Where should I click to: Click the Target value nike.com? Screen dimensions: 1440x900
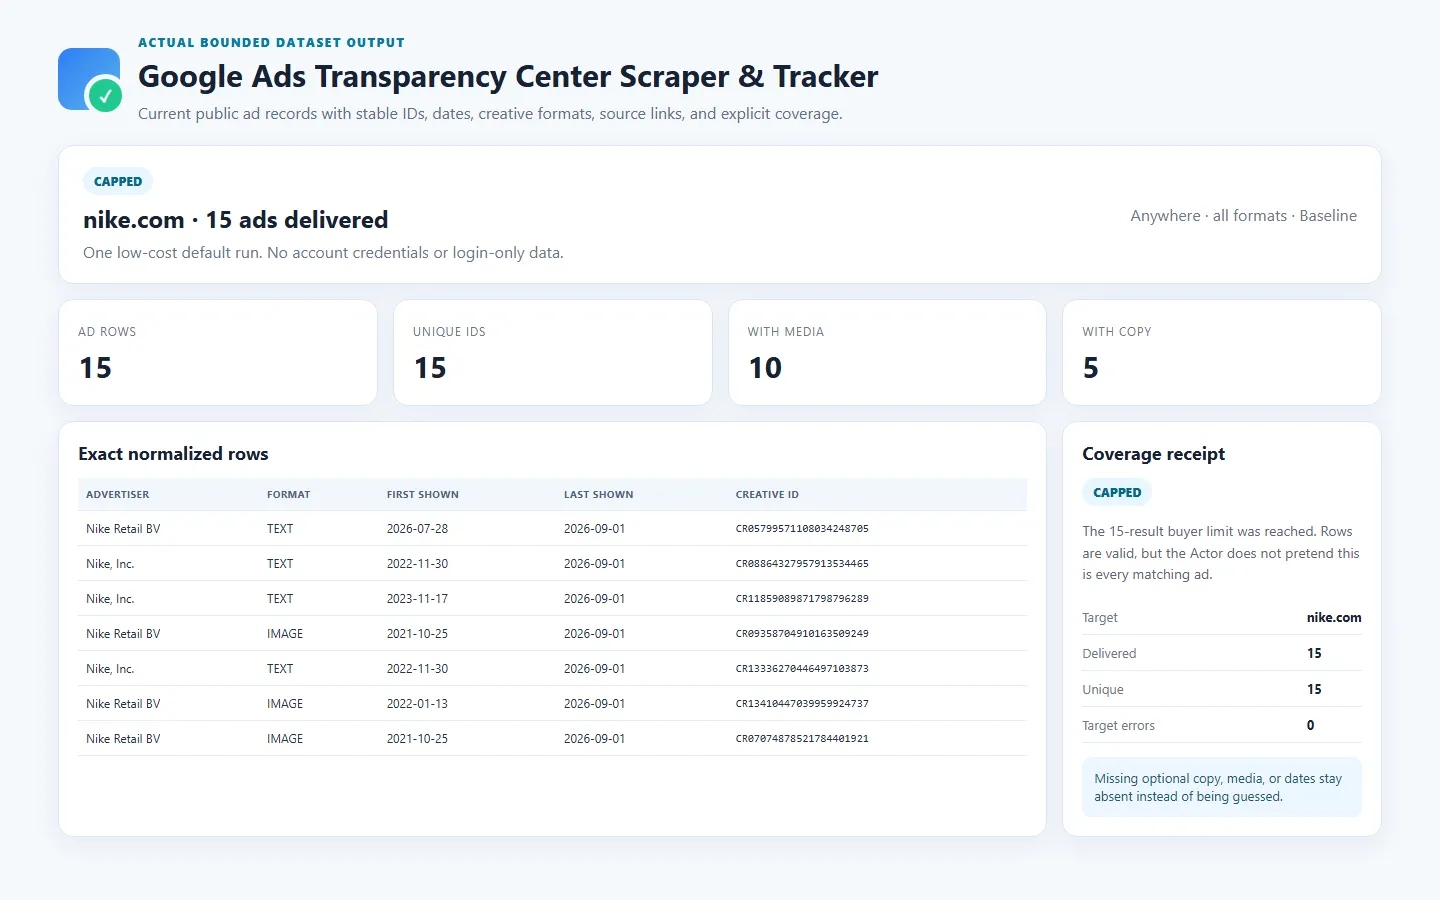tap(1334, 618)
